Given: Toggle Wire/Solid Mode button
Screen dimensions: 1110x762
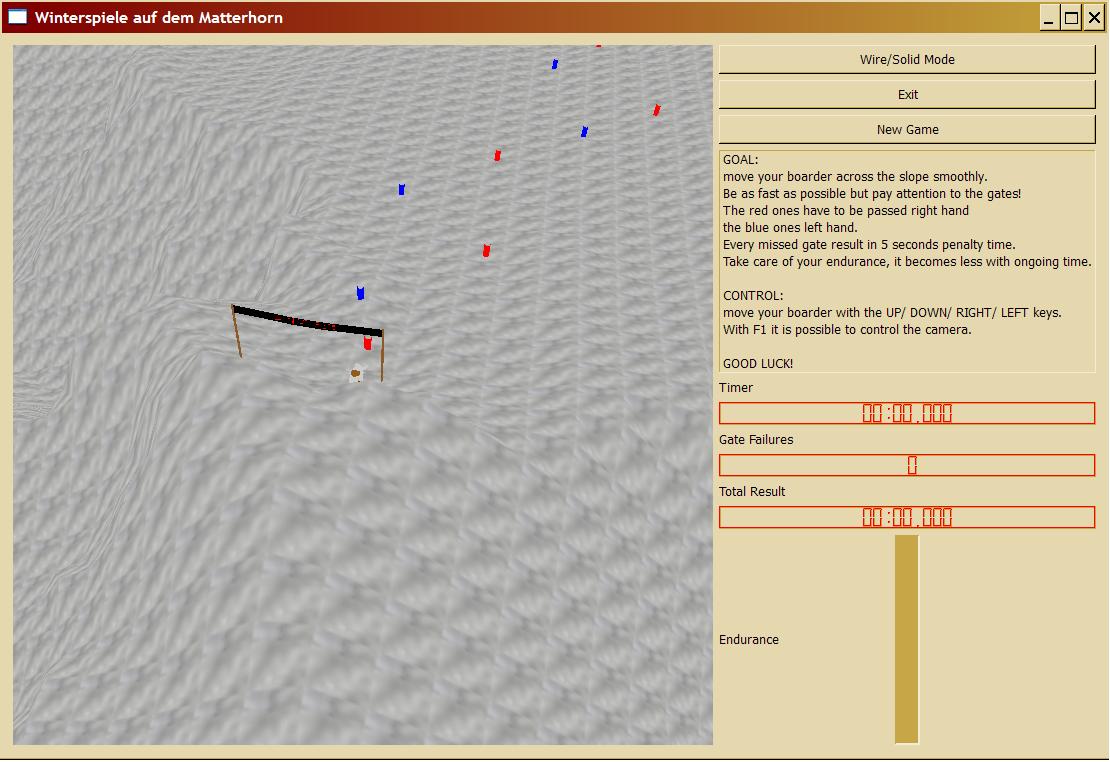Looking at the screenshot, I should (907, 59).
